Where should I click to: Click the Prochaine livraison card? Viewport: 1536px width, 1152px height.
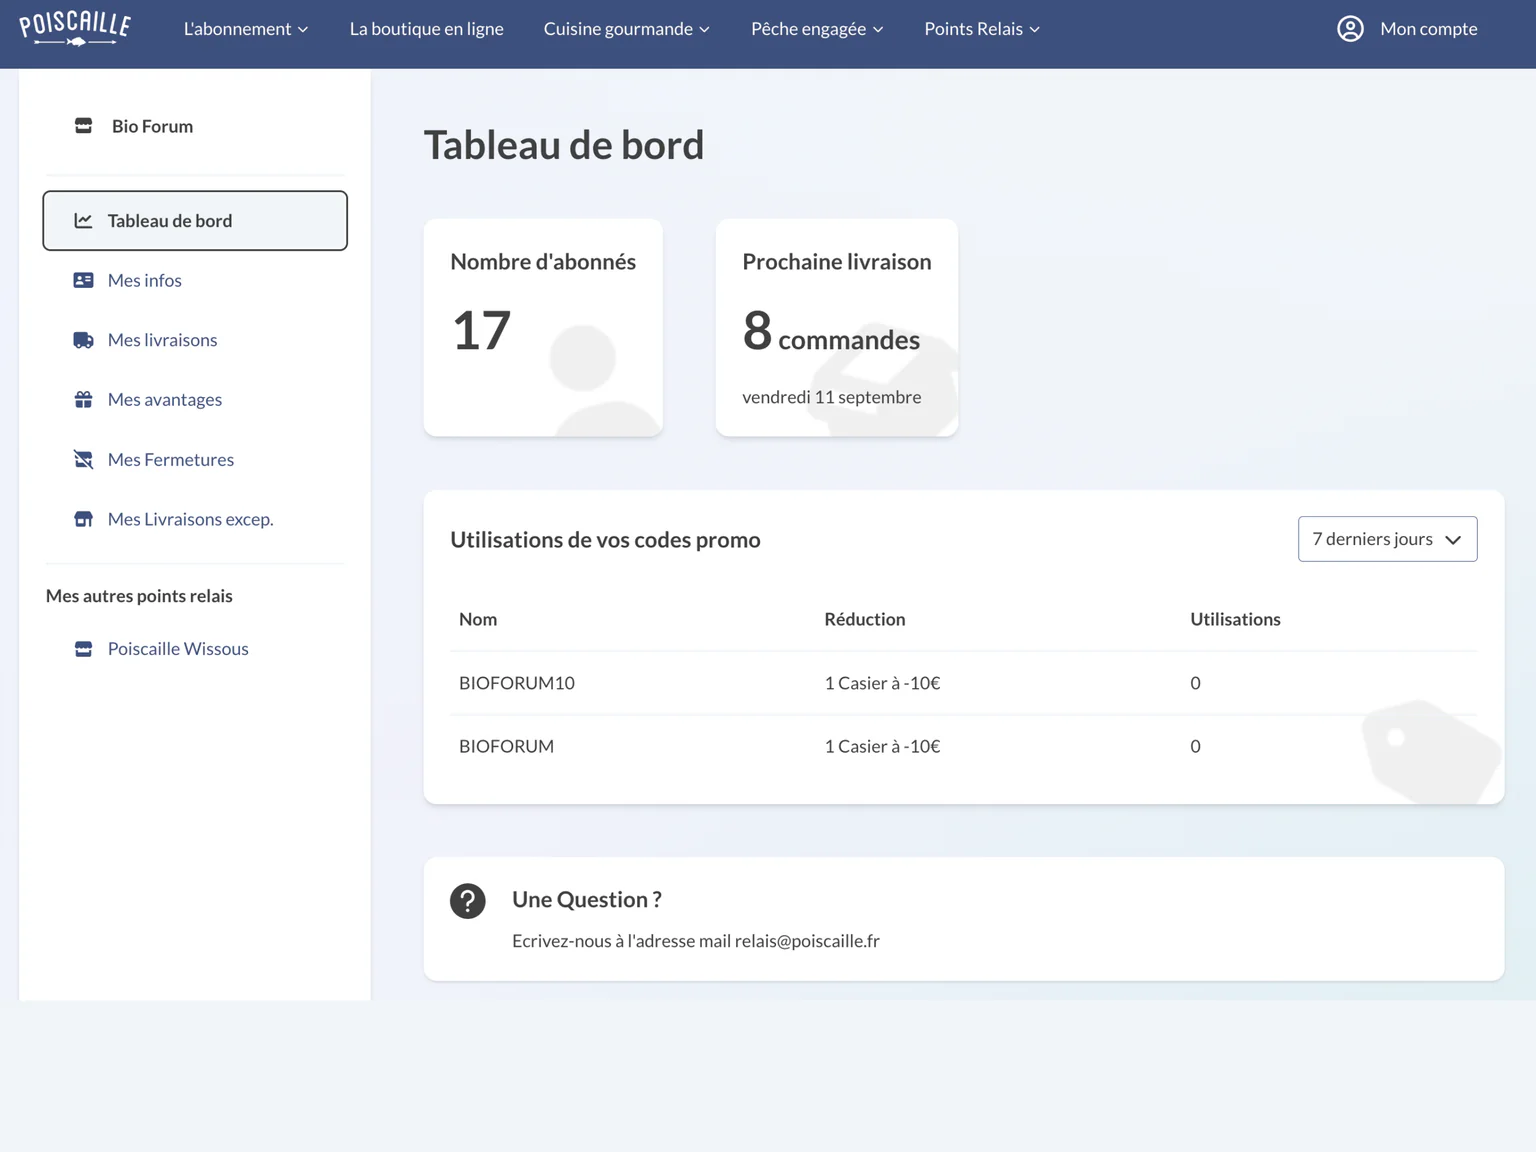point(837,327)
